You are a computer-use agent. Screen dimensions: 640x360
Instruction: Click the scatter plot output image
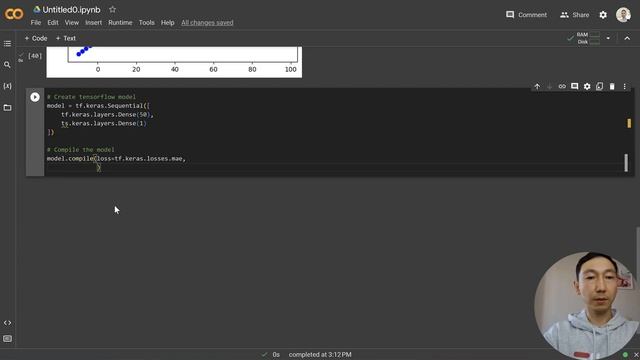pos(174,62)
